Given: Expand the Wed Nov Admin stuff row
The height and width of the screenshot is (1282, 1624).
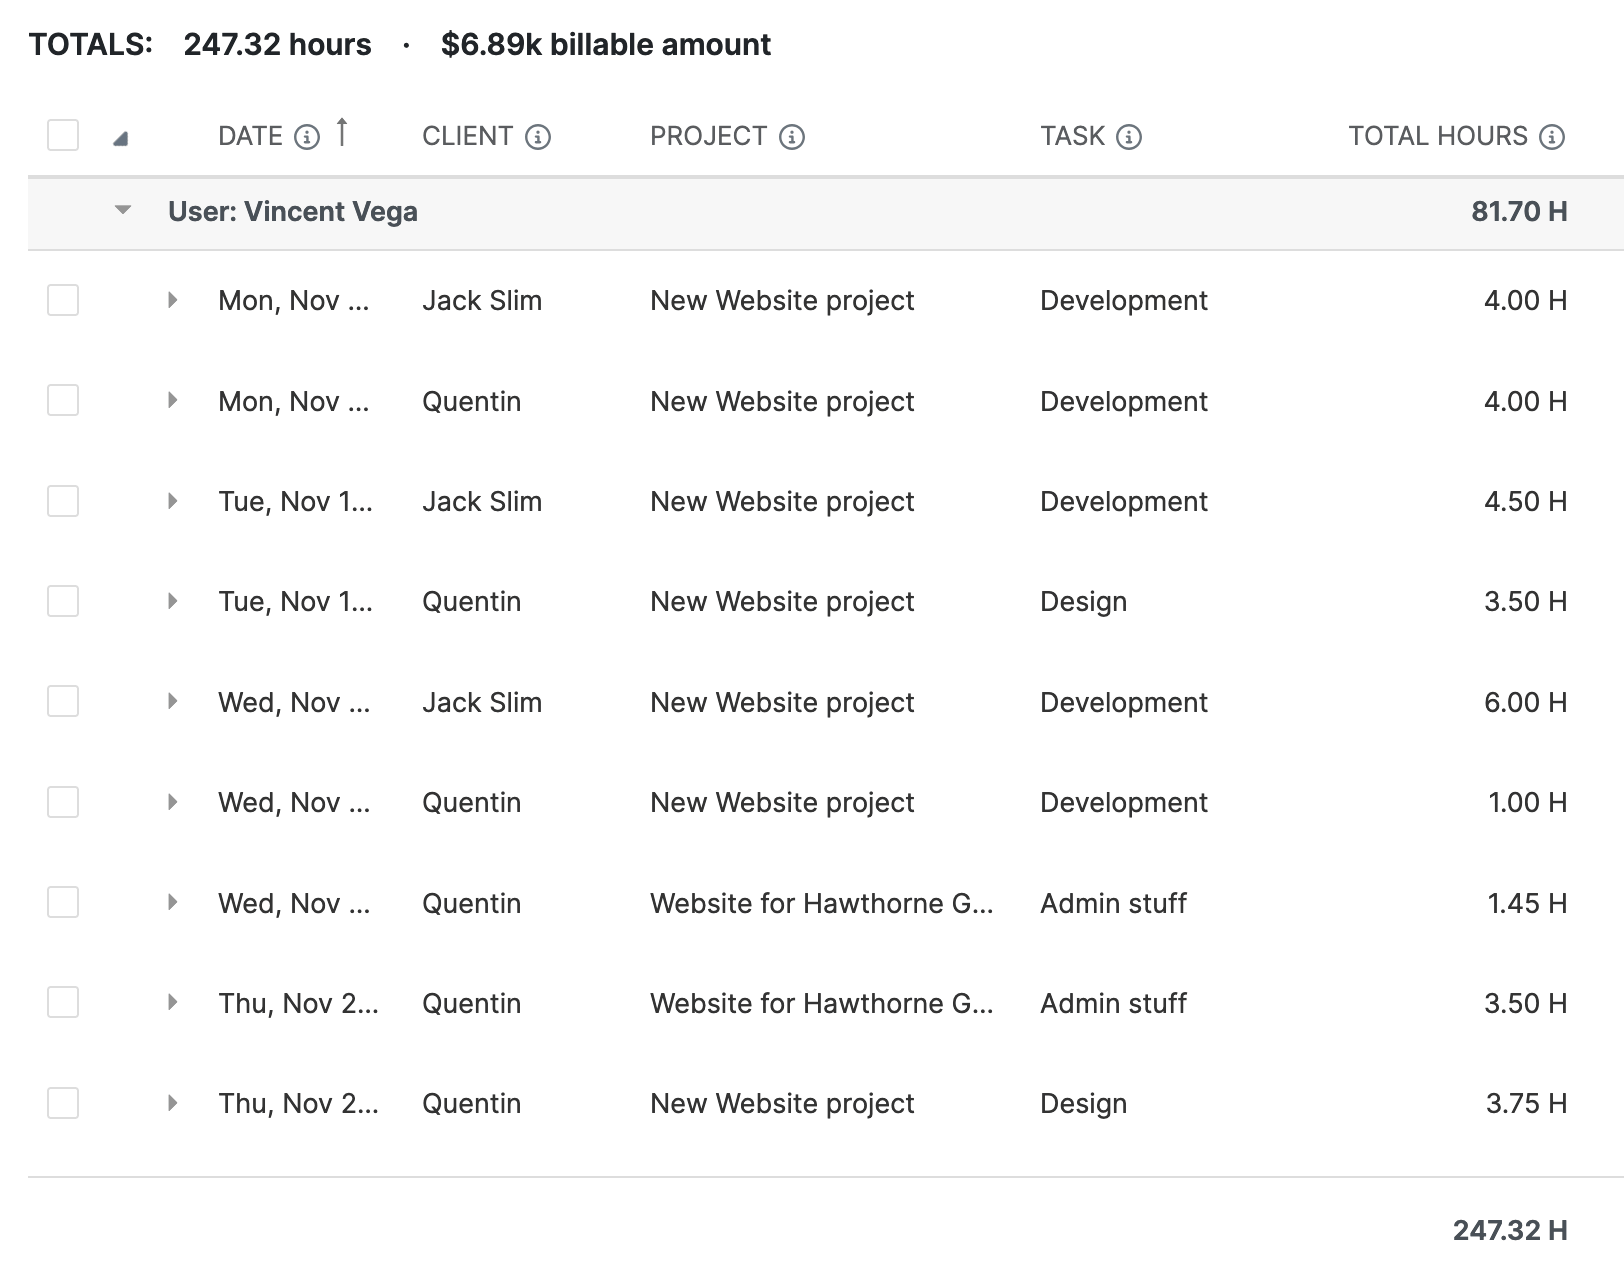Looking at the screenshot, I should [x=174, y=903].
